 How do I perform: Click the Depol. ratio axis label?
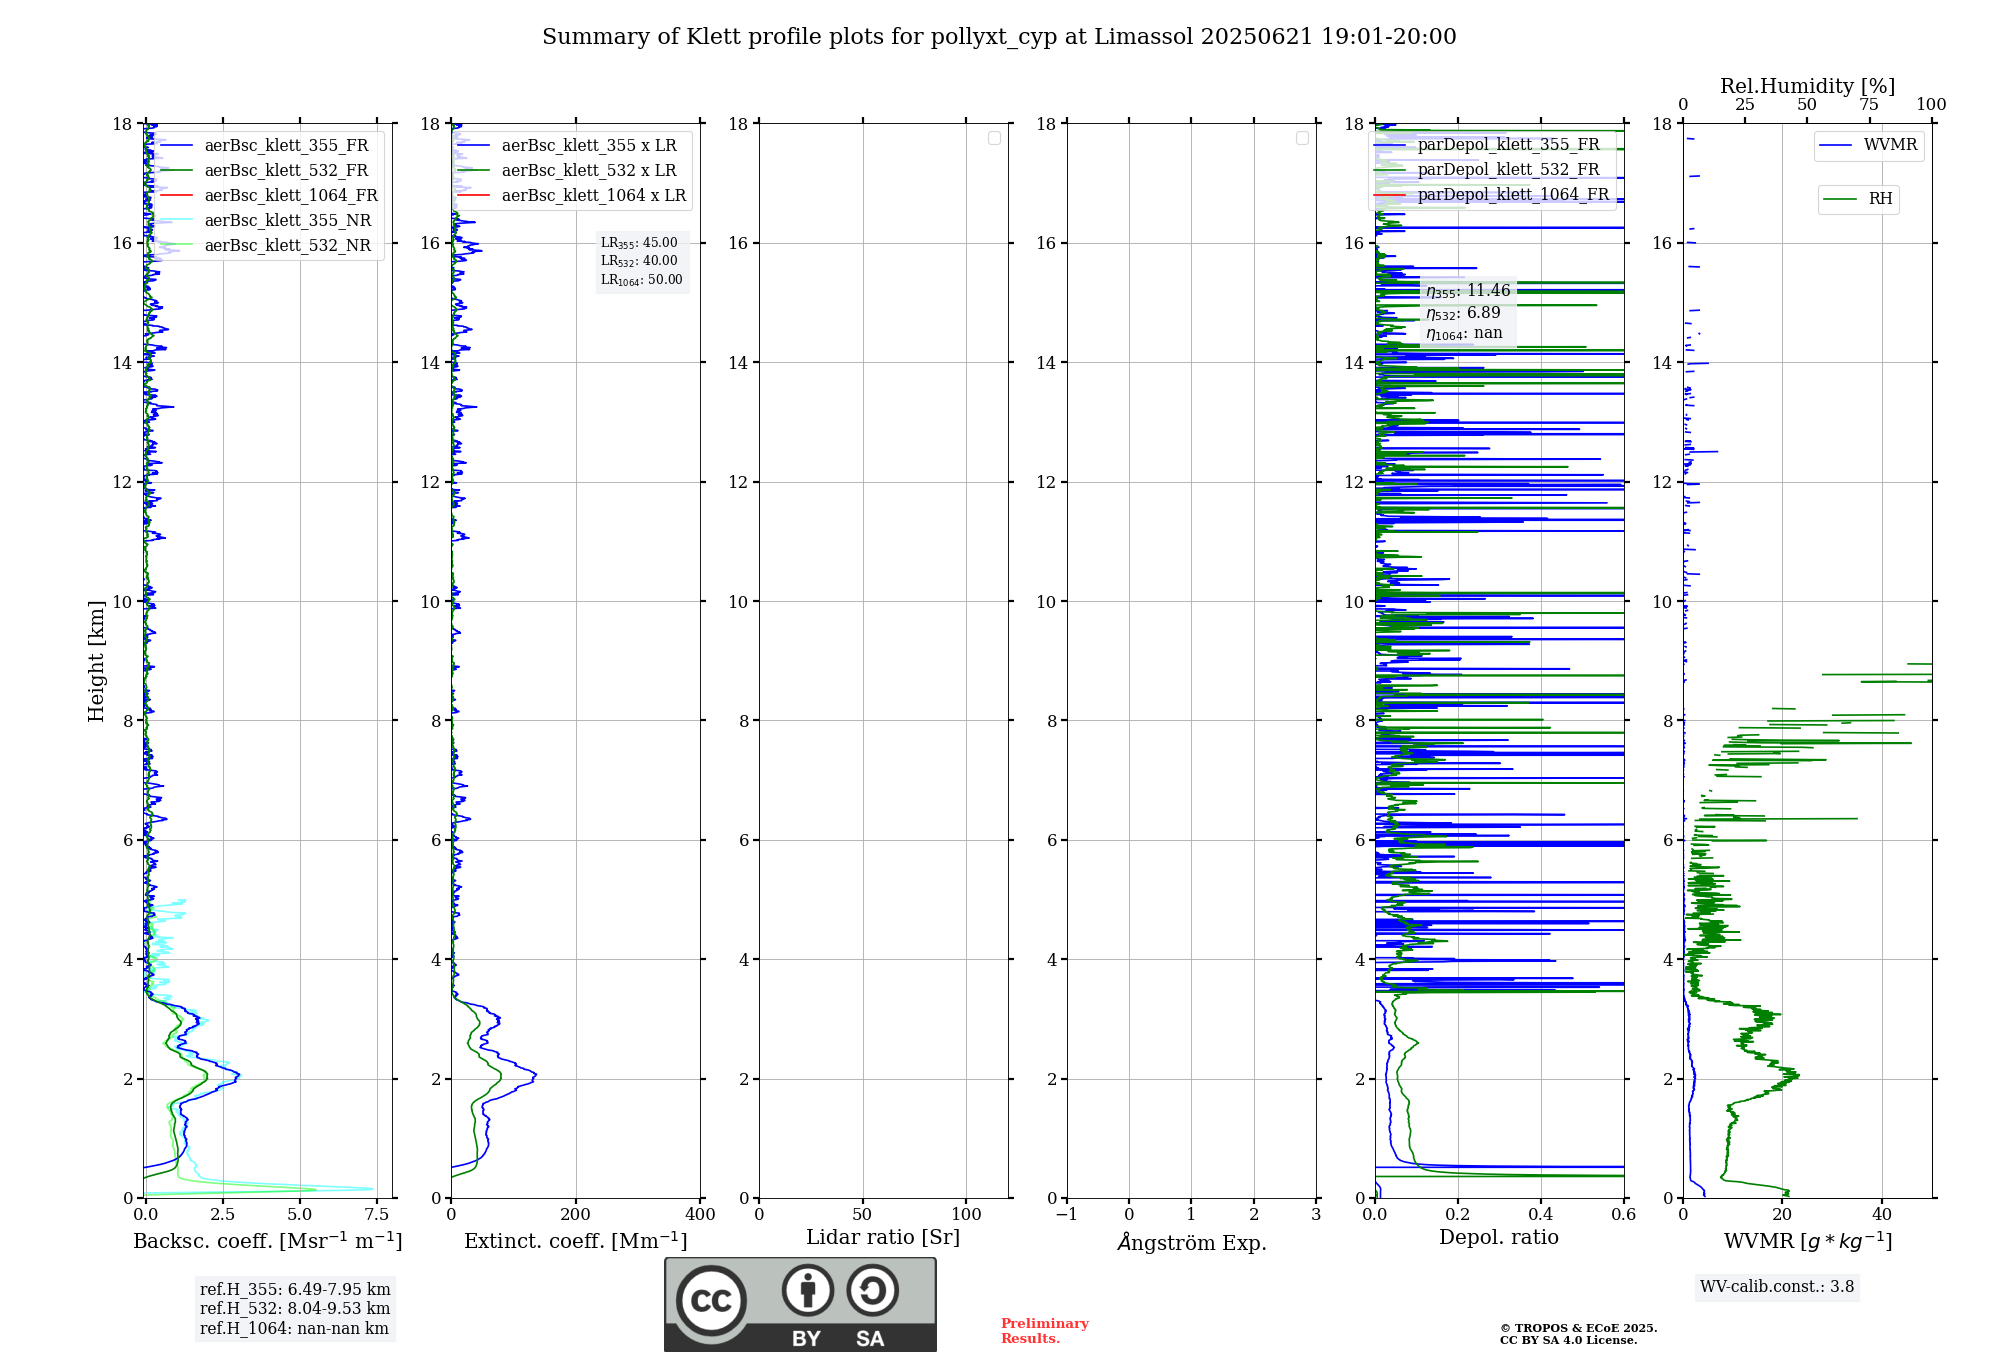click(1499, 1238)
